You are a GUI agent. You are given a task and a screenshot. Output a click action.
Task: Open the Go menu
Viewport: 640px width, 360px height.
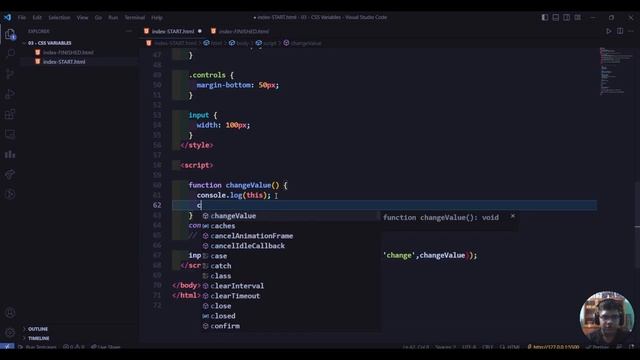tap(98, 18)
